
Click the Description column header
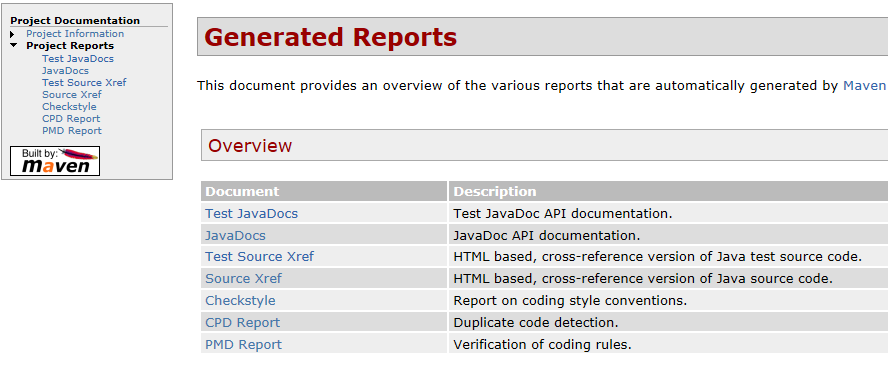click(668, 191)
